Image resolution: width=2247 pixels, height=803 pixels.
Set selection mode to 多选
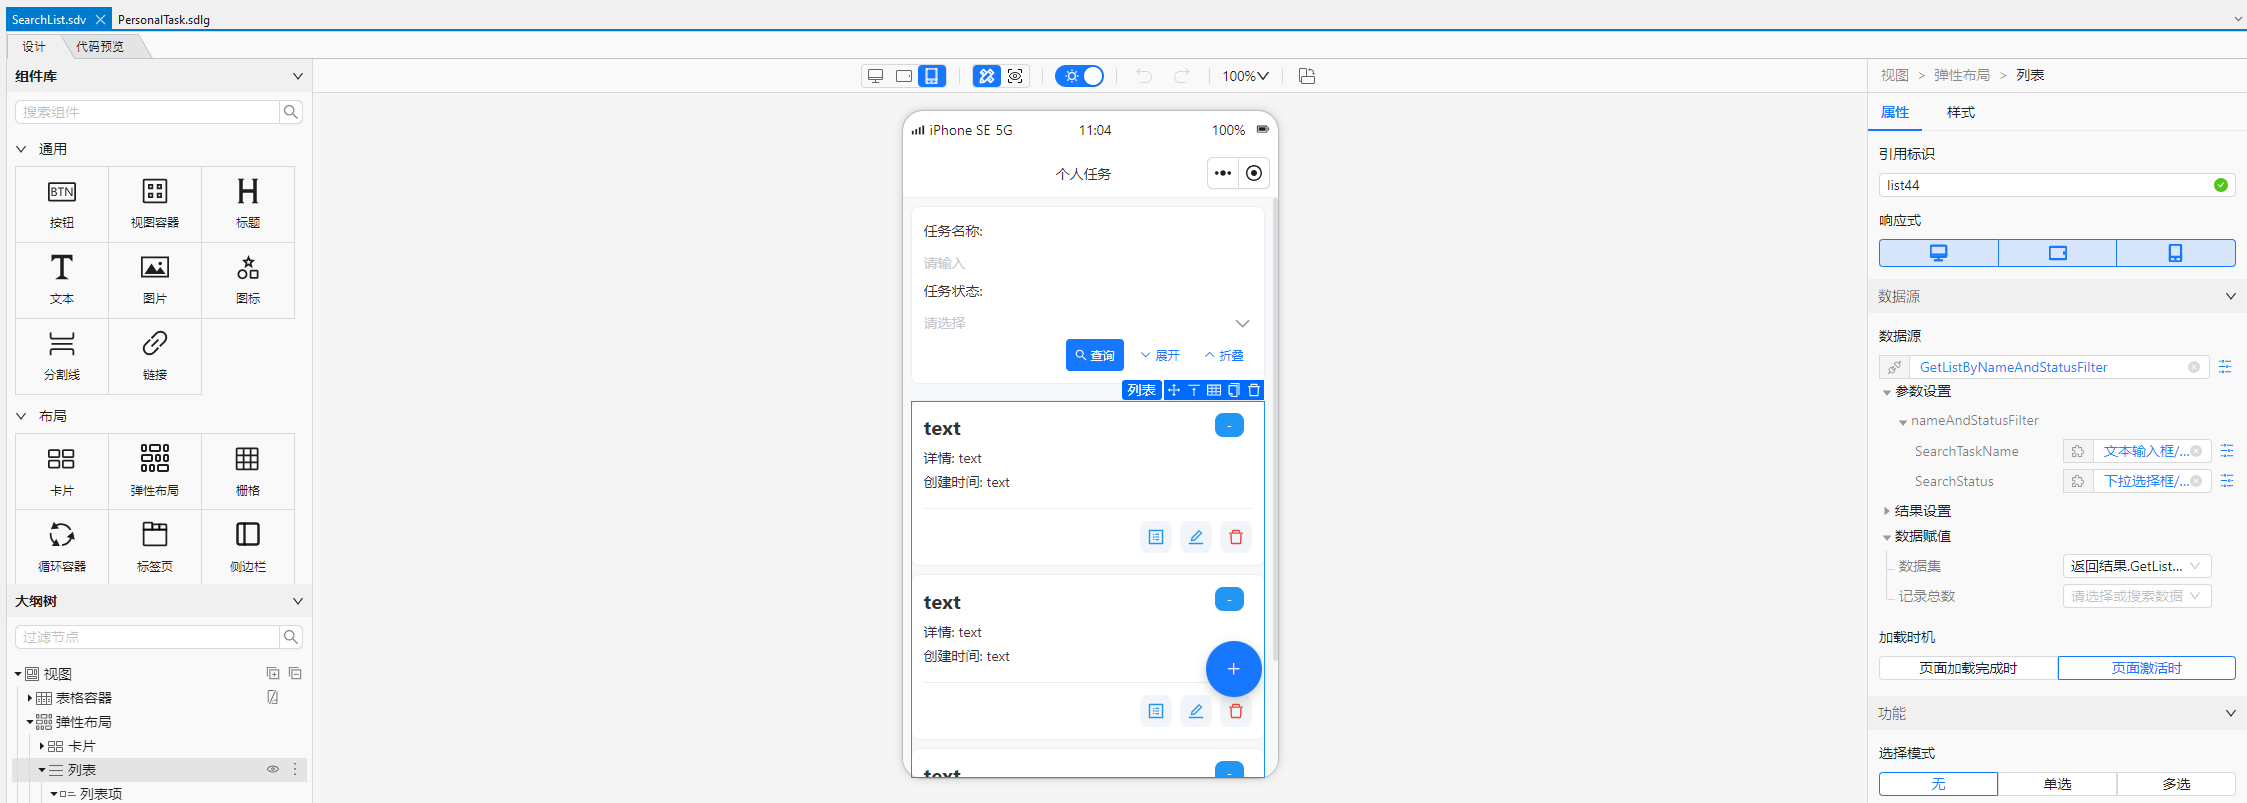tap(2176, 784)
